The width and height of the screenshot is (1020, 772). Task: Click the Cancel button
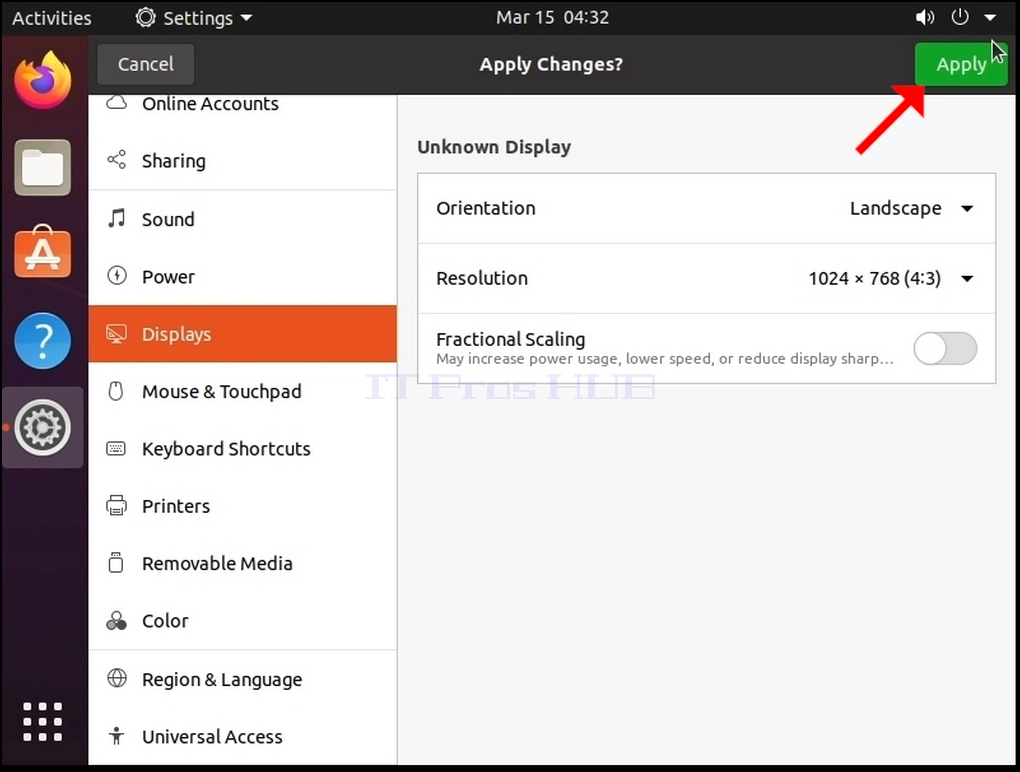click(146, 64)
